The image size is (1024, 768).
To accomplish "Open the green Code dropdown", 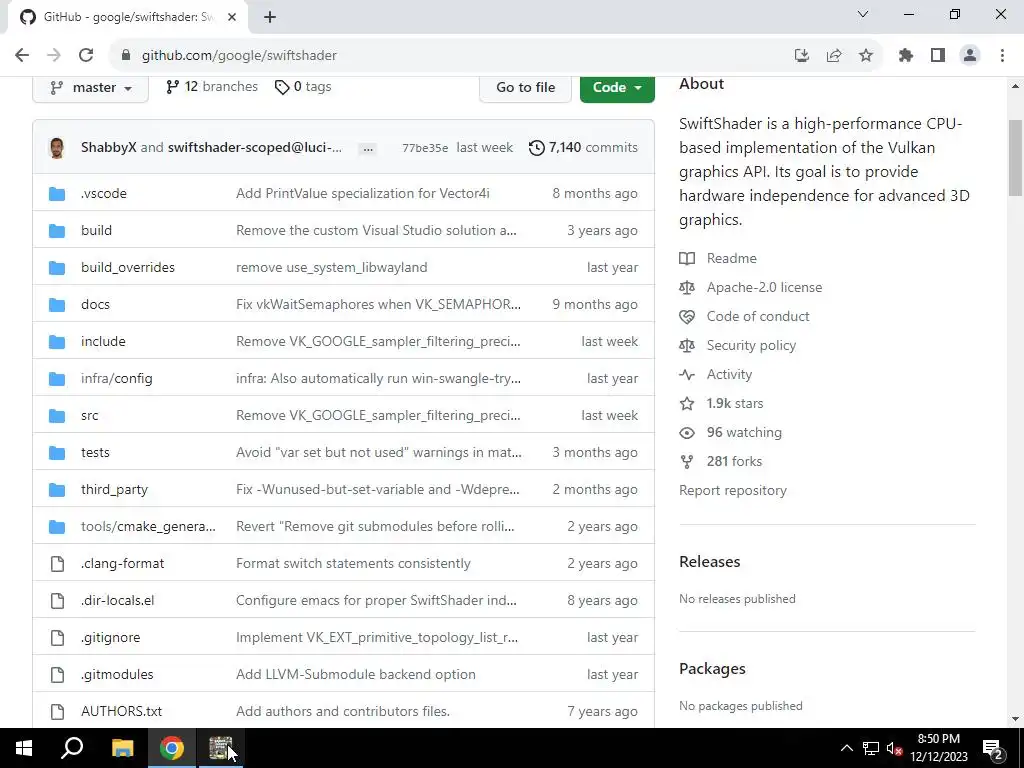I will pyautogui.click(x=617, y=88).
